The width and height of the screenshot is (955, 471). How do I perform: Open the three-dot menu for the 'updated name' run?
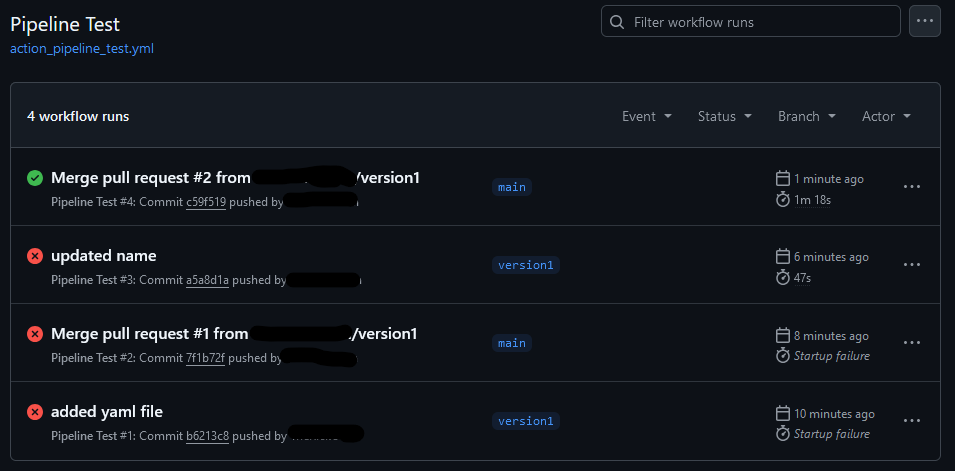(x=912, y=264)
